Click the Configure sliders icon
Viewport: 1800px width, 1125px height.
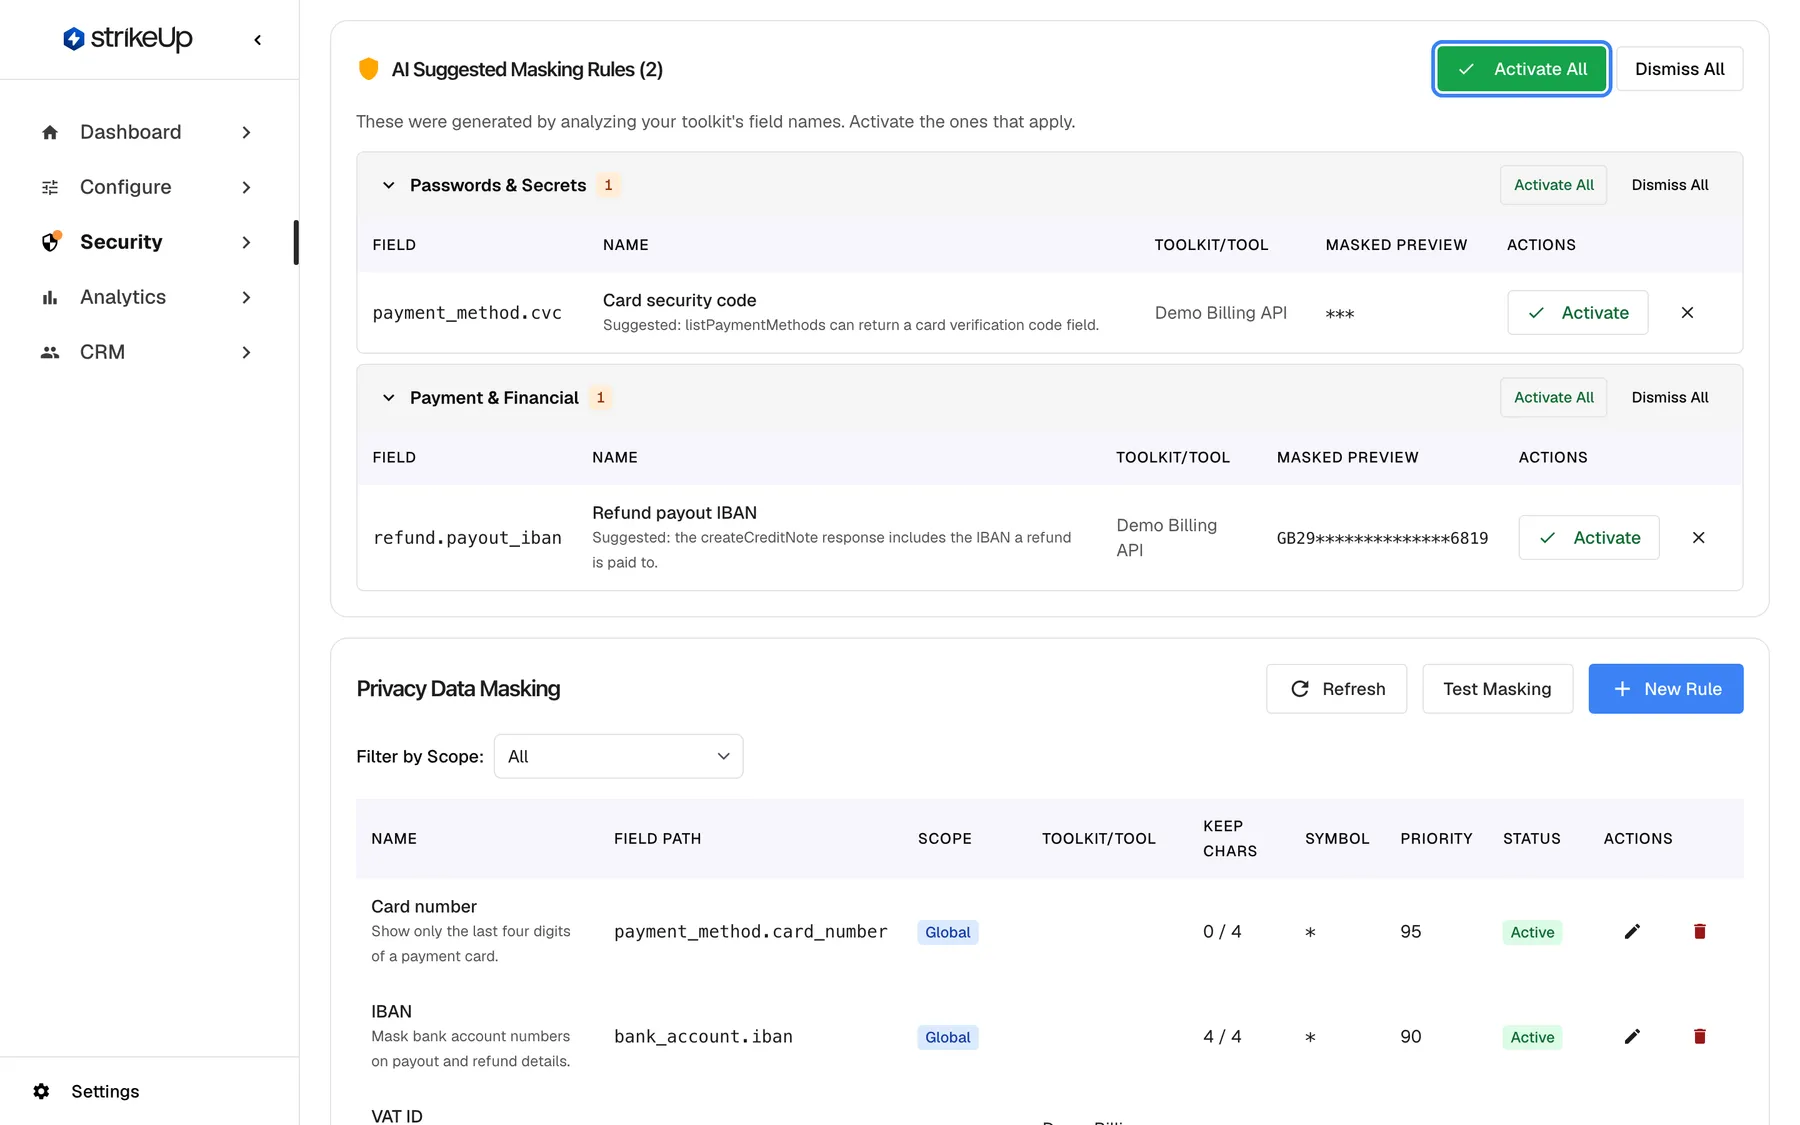[x=50, y=187]
